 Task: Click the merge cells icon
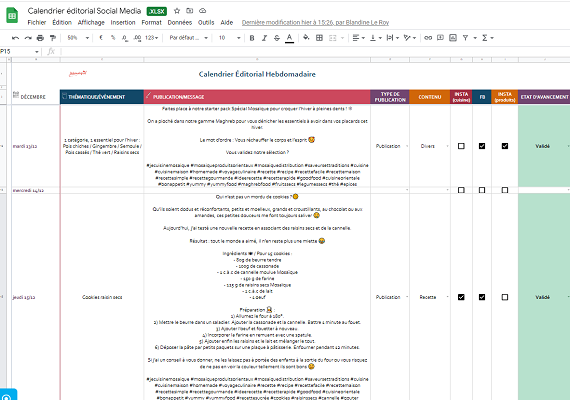(333, 38)
